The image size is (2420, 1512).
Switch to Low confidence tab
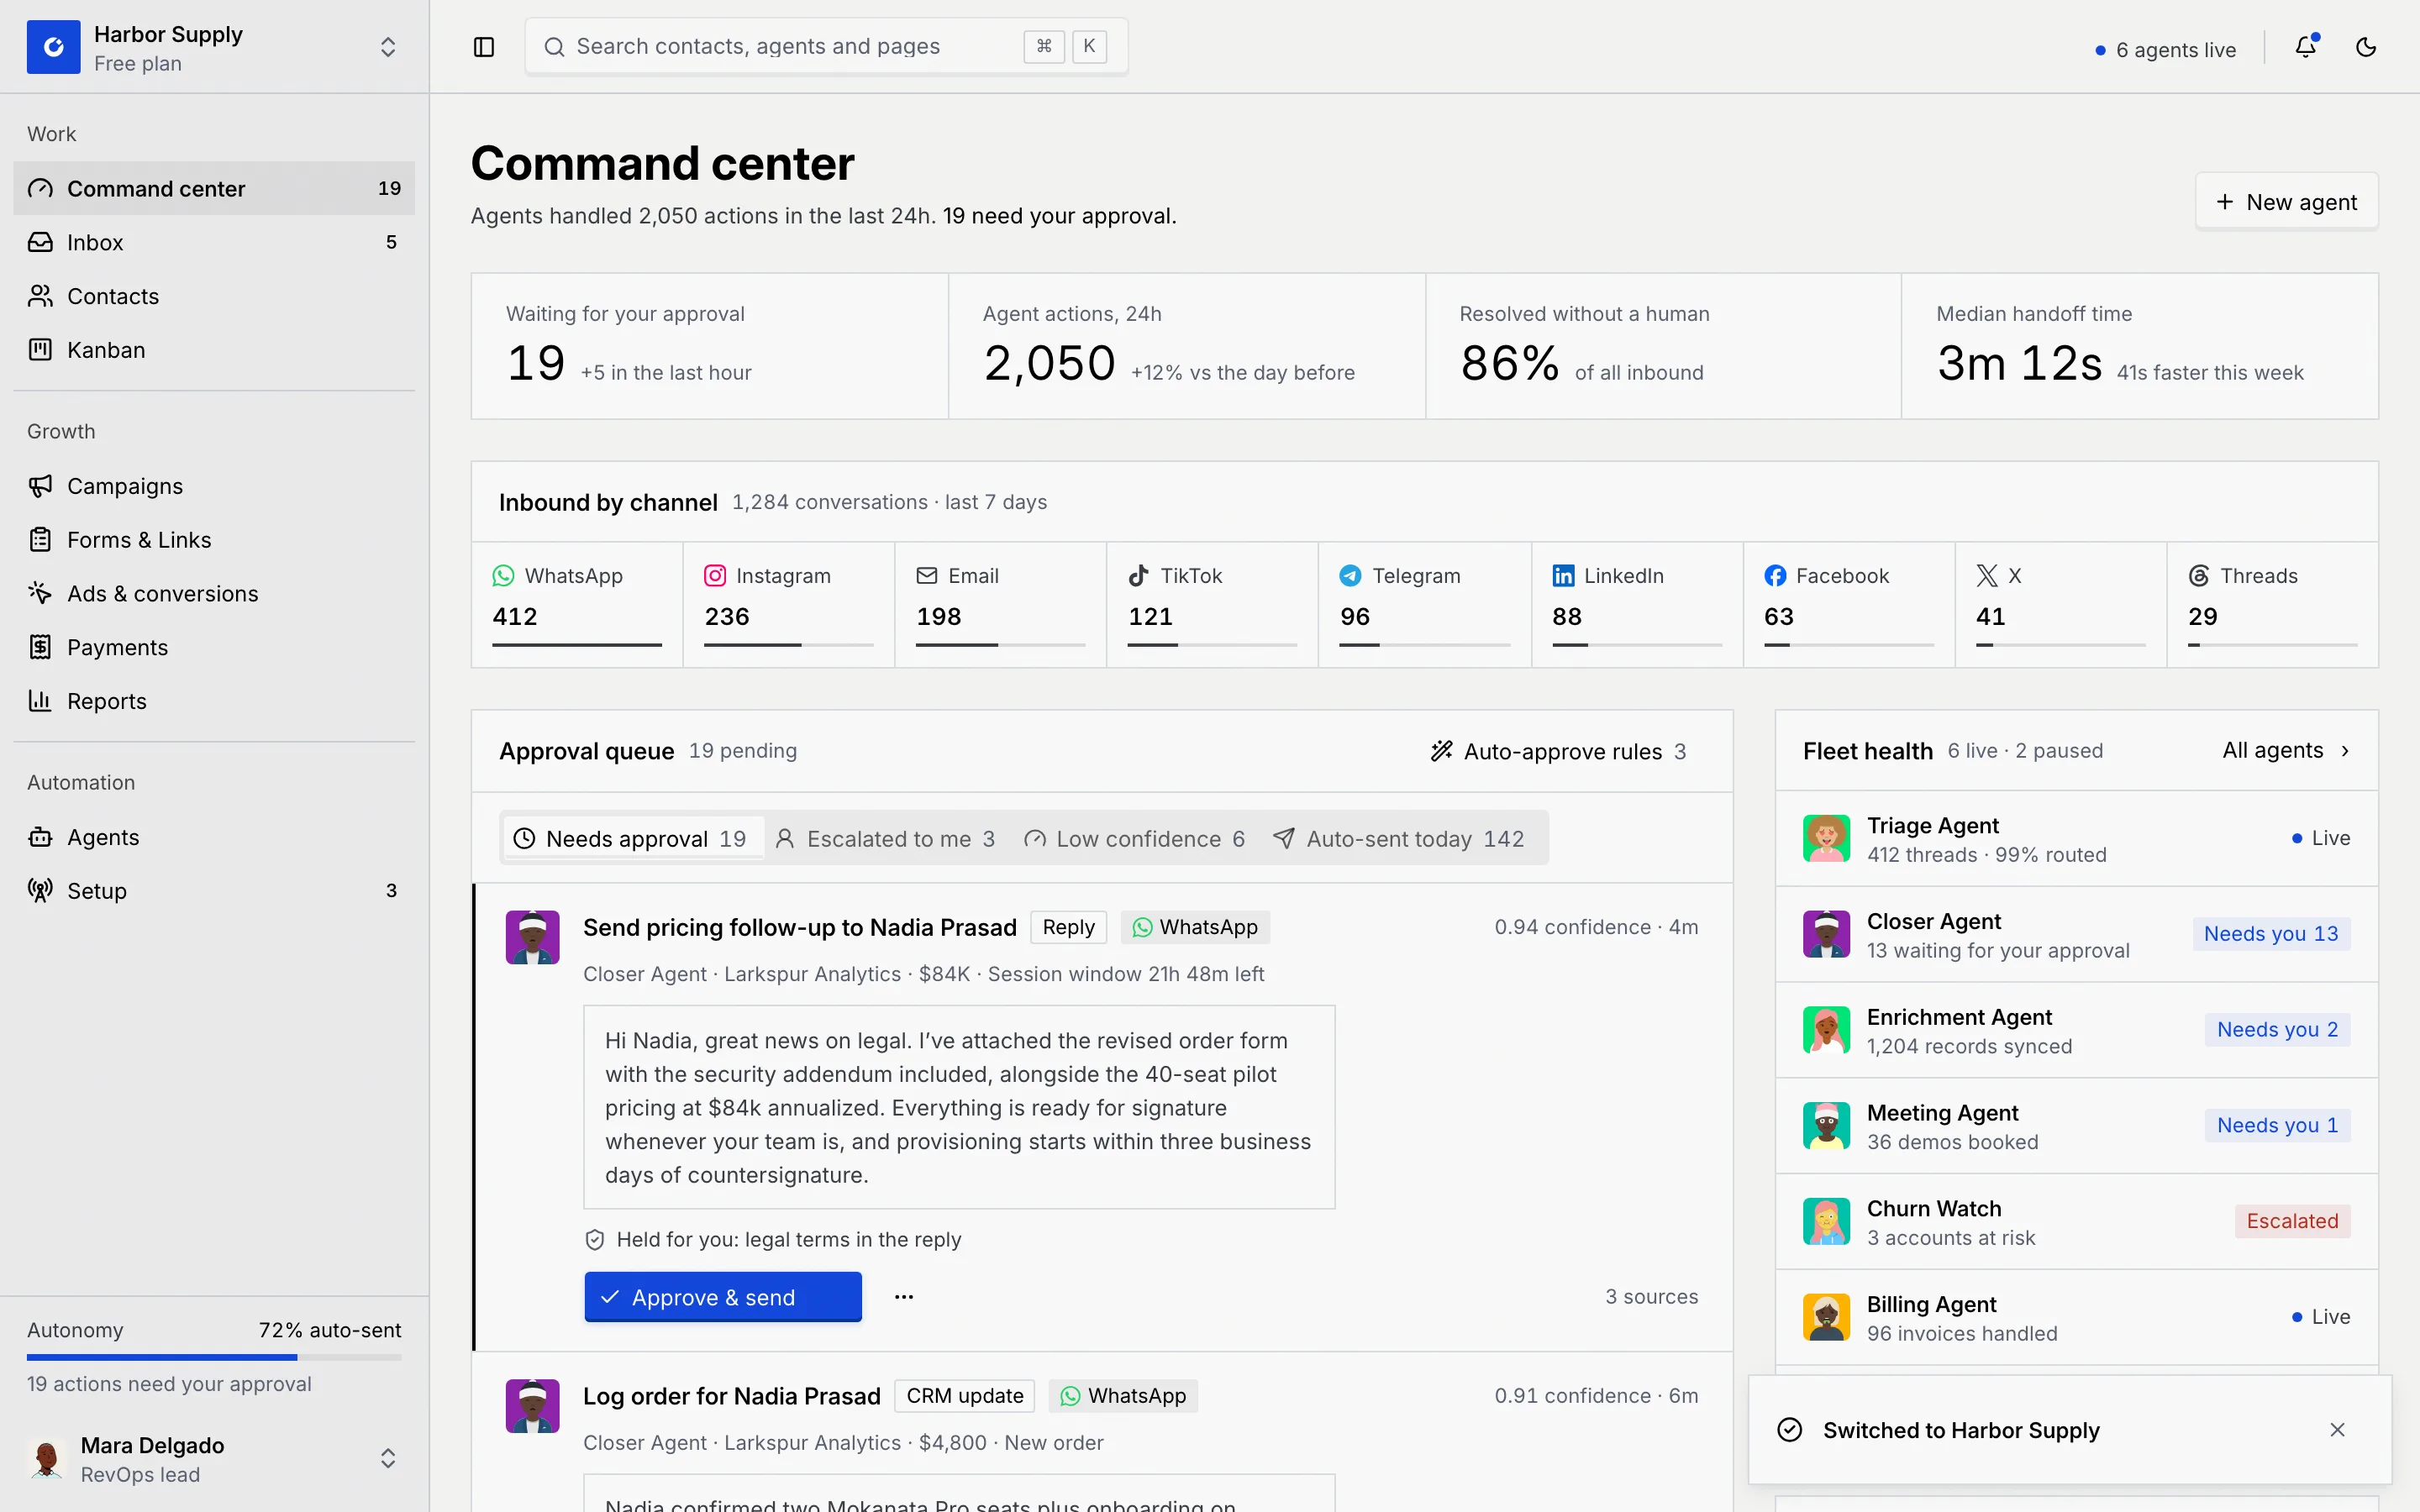pos(1134,839)
